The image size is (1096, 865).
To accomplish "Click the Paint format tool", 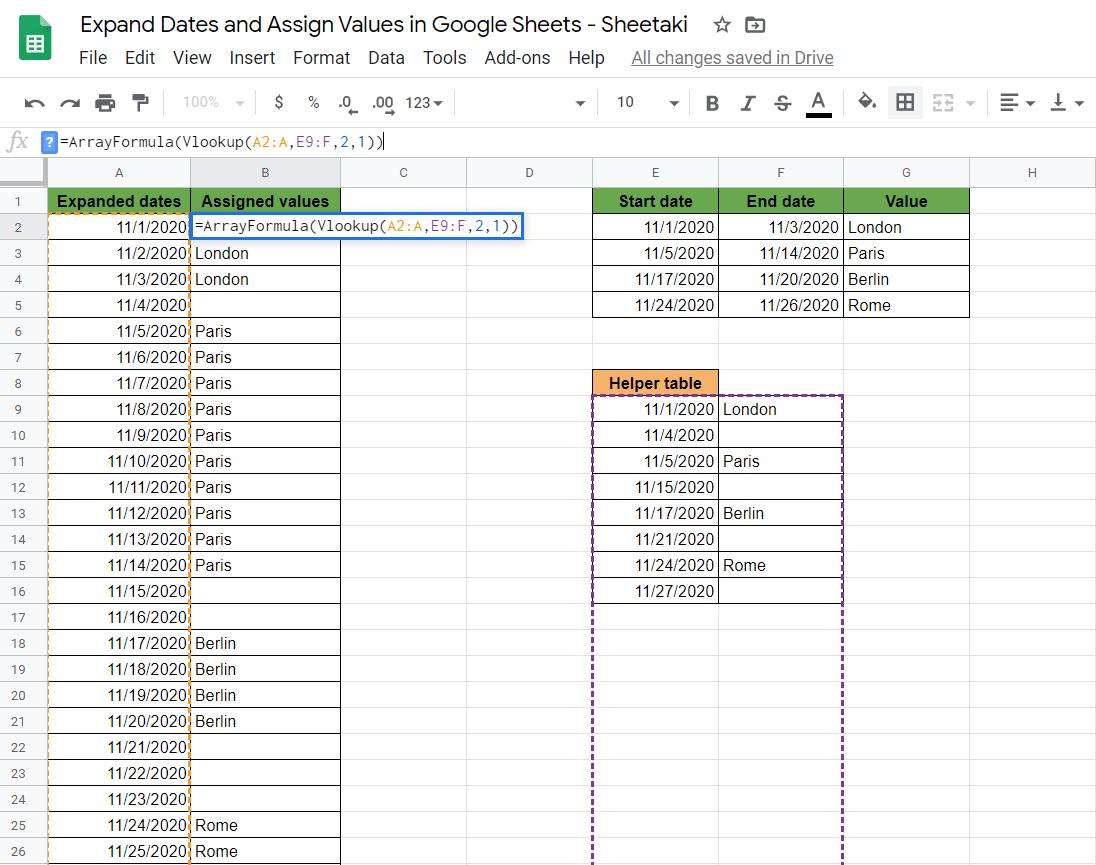I will click(139, 102).
